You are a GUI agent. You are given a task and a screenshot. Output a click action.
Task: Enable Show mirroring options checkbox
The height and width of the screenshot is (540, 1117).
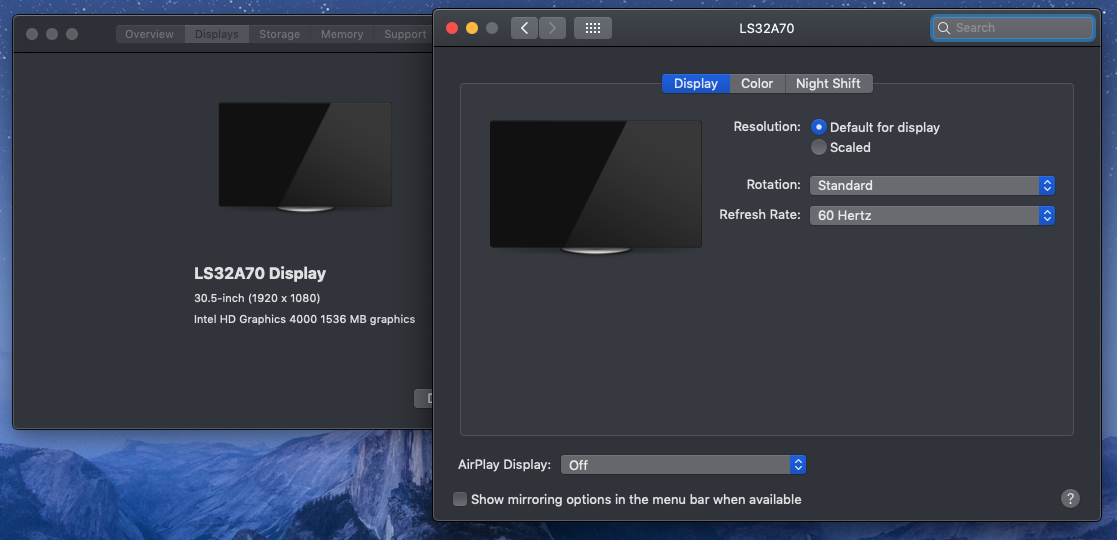coord(460,499)
